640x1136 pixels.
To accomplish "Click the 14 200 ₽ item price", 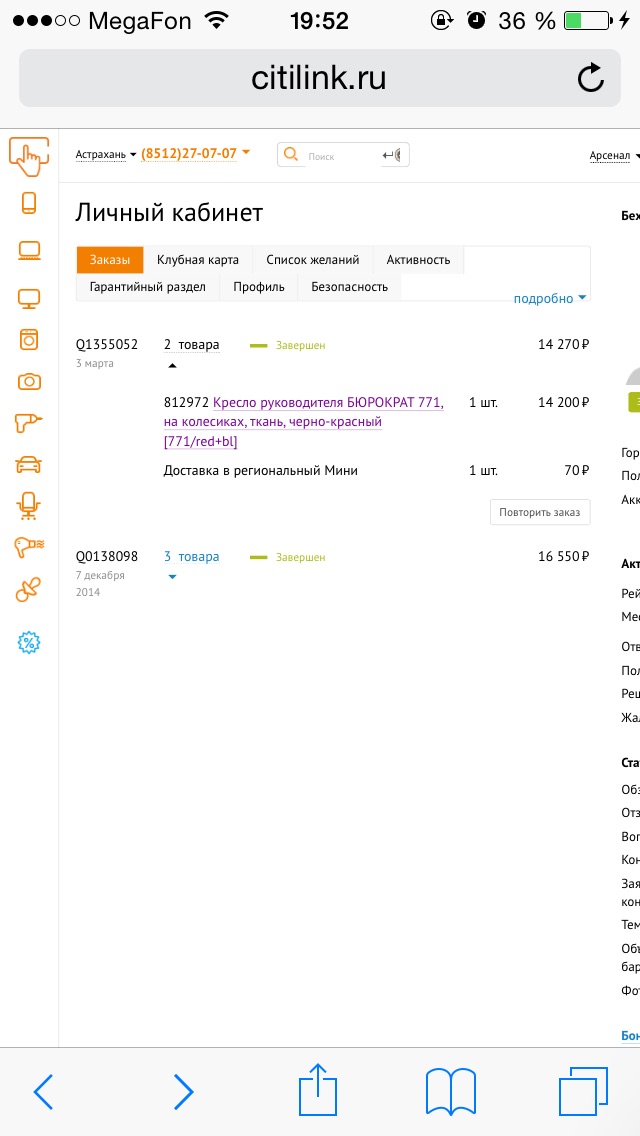I will (563, 402).
